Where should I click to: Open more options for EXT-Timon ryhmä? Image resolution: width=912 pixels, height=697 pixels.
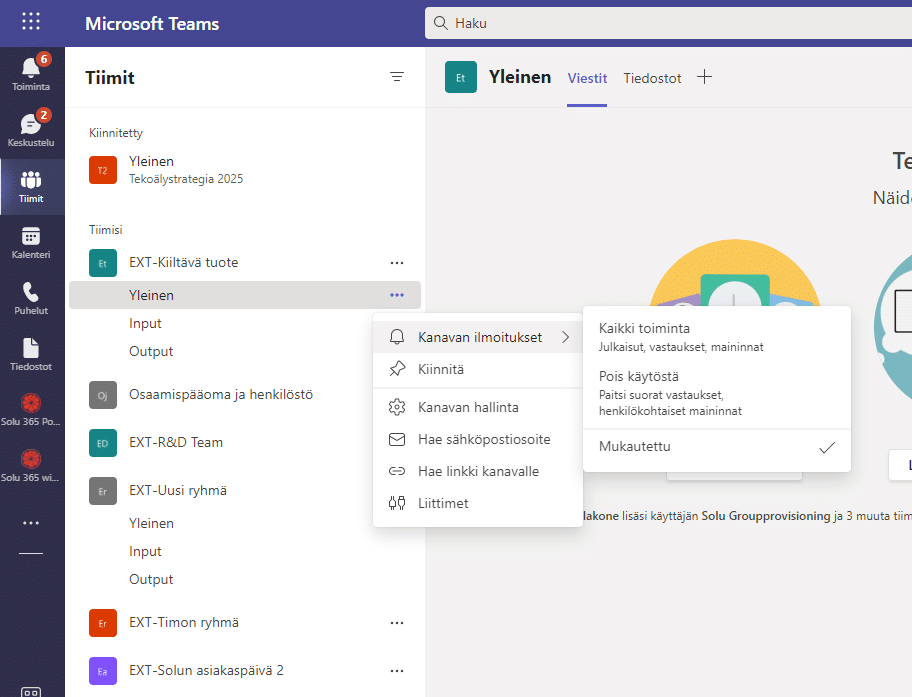[x=397, y=623]
